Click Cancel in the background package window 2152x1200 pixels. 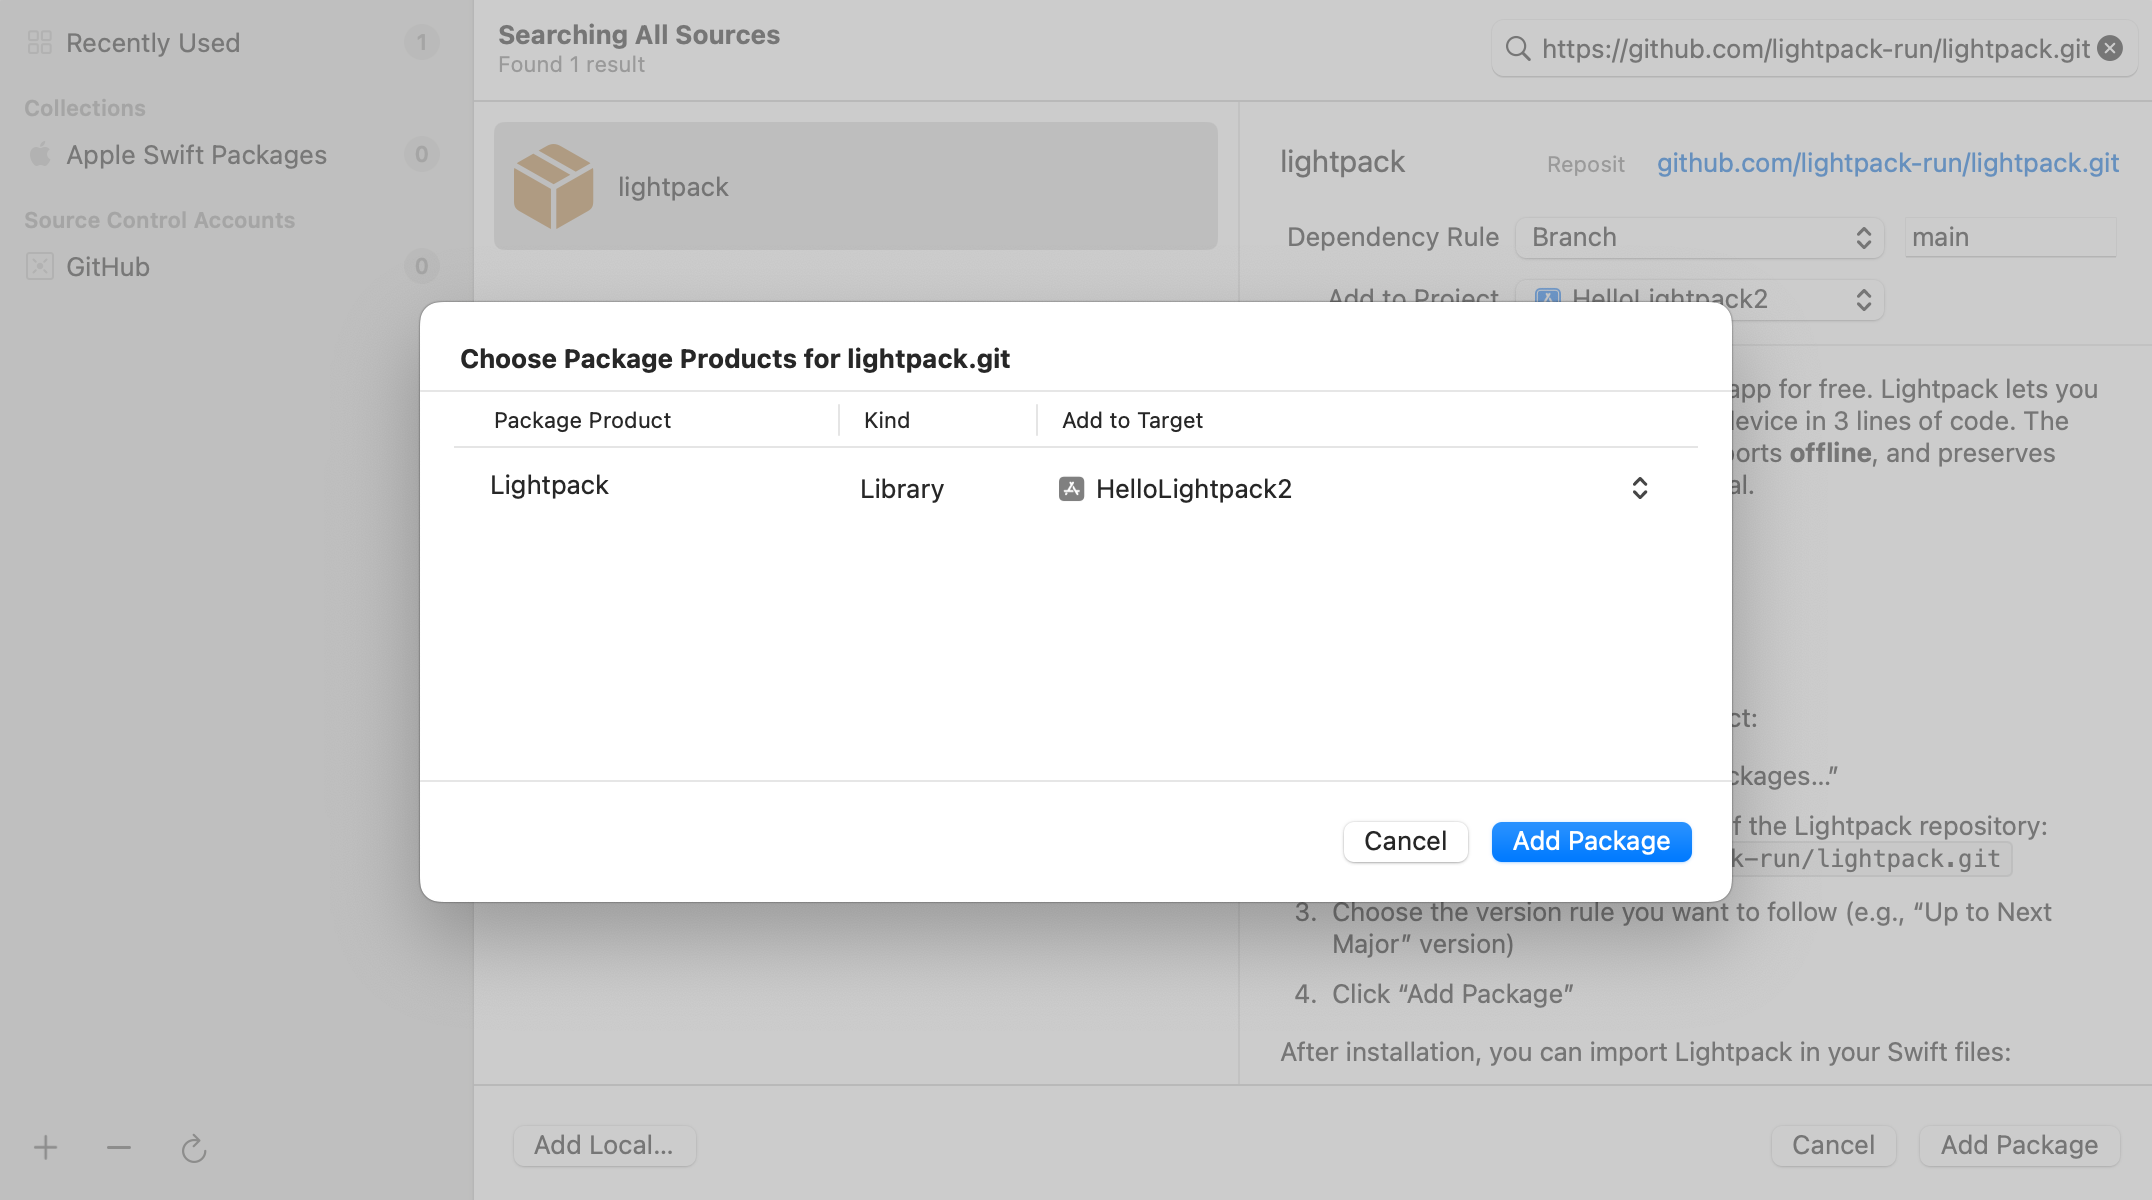point(1833,1145)
